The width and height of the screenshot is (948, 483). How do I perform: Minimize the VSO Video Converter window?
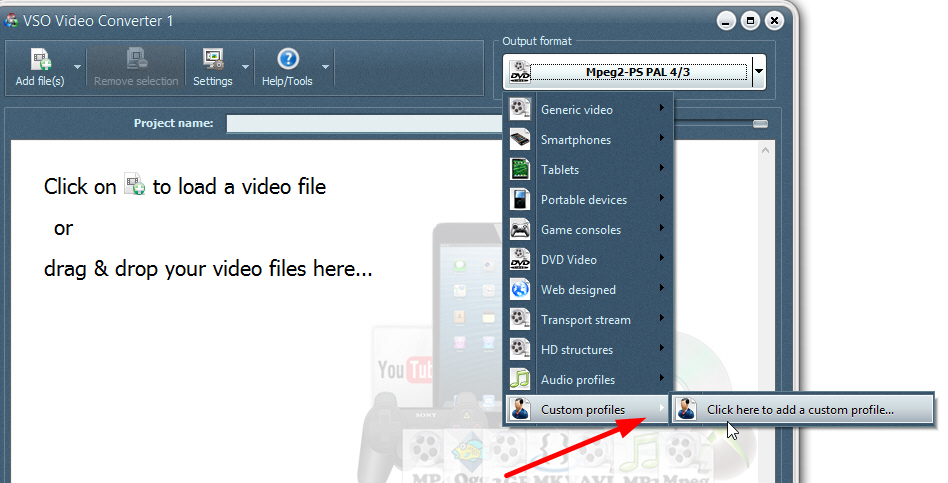[x=726, y=21]
